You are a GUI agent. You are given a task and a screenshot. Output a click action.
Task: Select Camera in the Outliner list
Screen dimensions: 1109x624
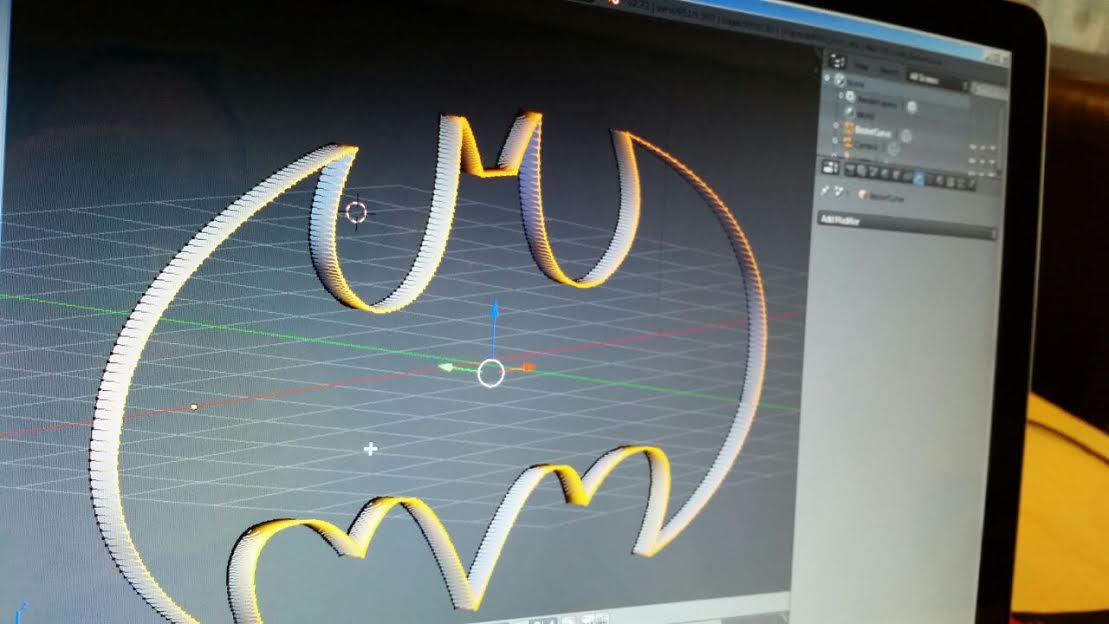[x=866, y=146]
